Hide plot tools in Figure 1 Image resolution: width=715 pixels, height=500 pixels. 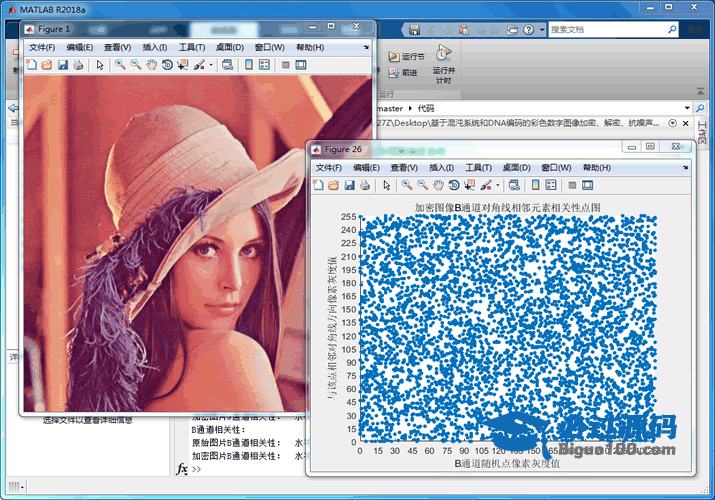[285, 65]
